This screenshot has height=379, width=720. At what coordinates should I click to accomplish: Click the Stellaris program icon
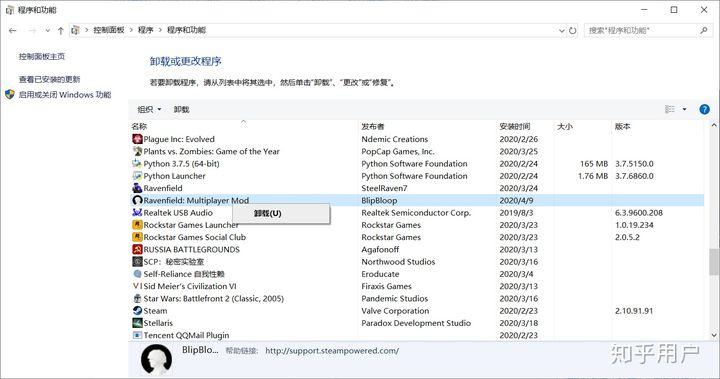coord(137,323)
